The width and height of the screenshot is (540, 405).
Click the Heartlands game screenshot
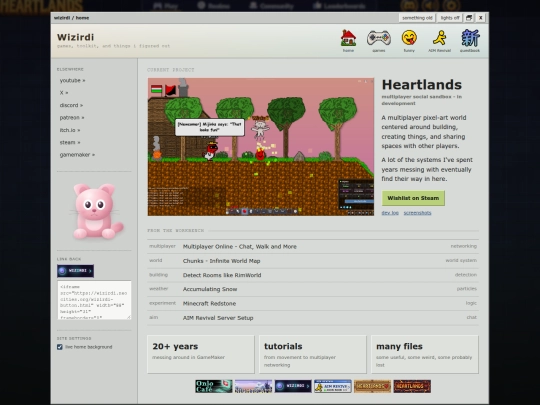(261, 147)
